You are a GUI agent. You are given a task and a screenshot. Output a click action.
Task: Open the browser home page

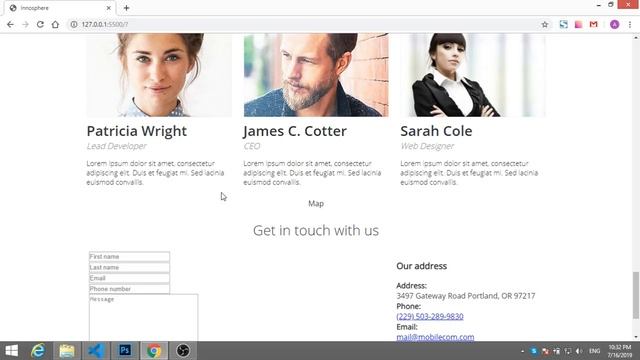[x=55, y=24]
